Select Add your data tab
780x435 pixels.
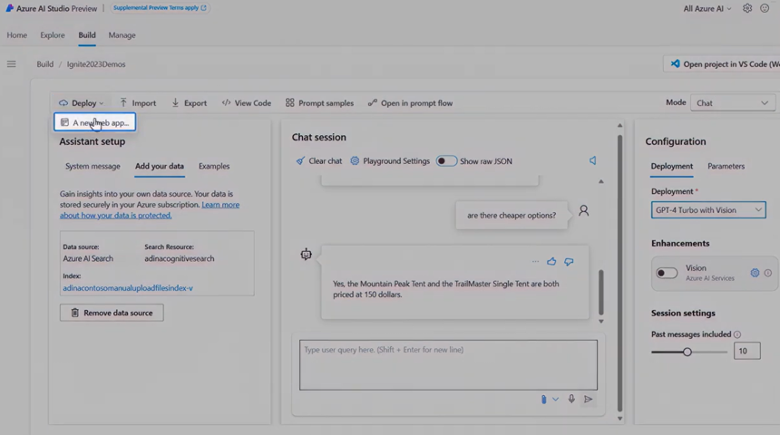[x=160, y=166]
